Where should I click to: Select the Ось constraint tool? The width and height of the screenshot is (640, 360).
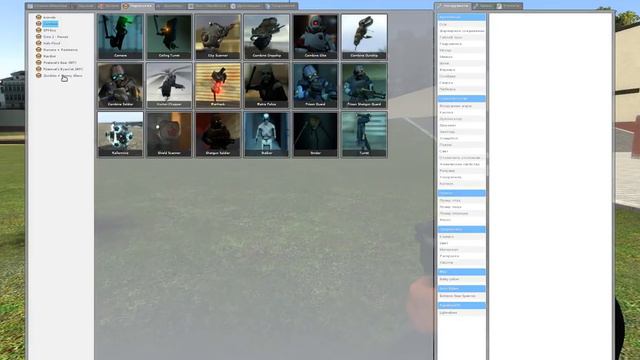pos(461,24)
